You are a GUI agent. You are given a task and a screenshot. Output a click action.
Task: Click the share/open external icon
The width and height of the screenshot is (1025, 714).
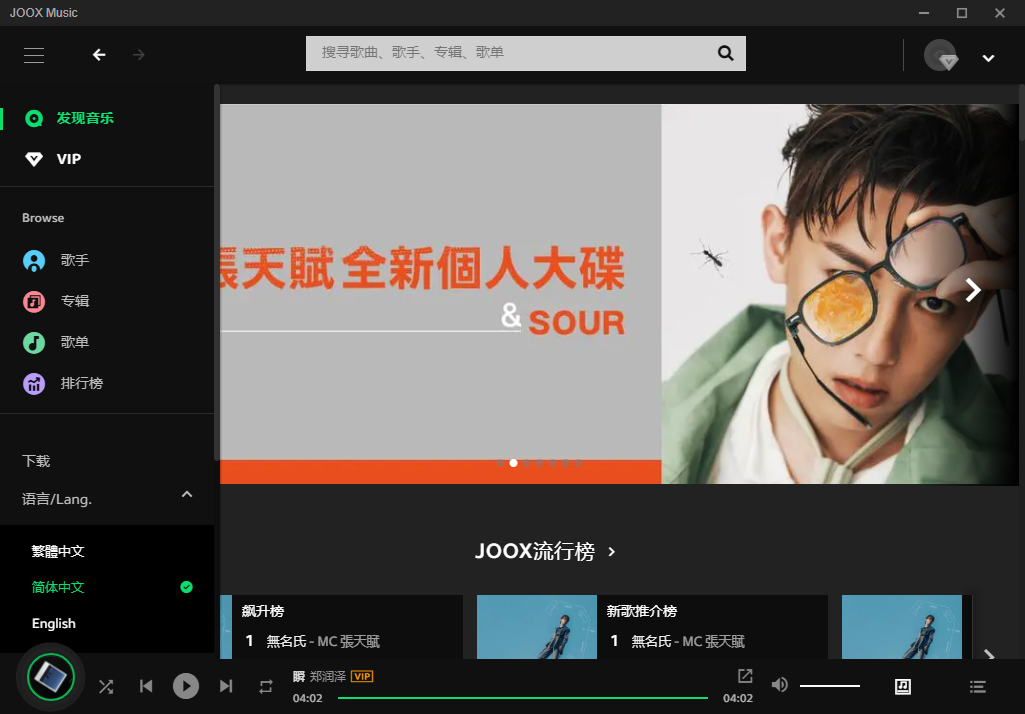click(745, 676)
